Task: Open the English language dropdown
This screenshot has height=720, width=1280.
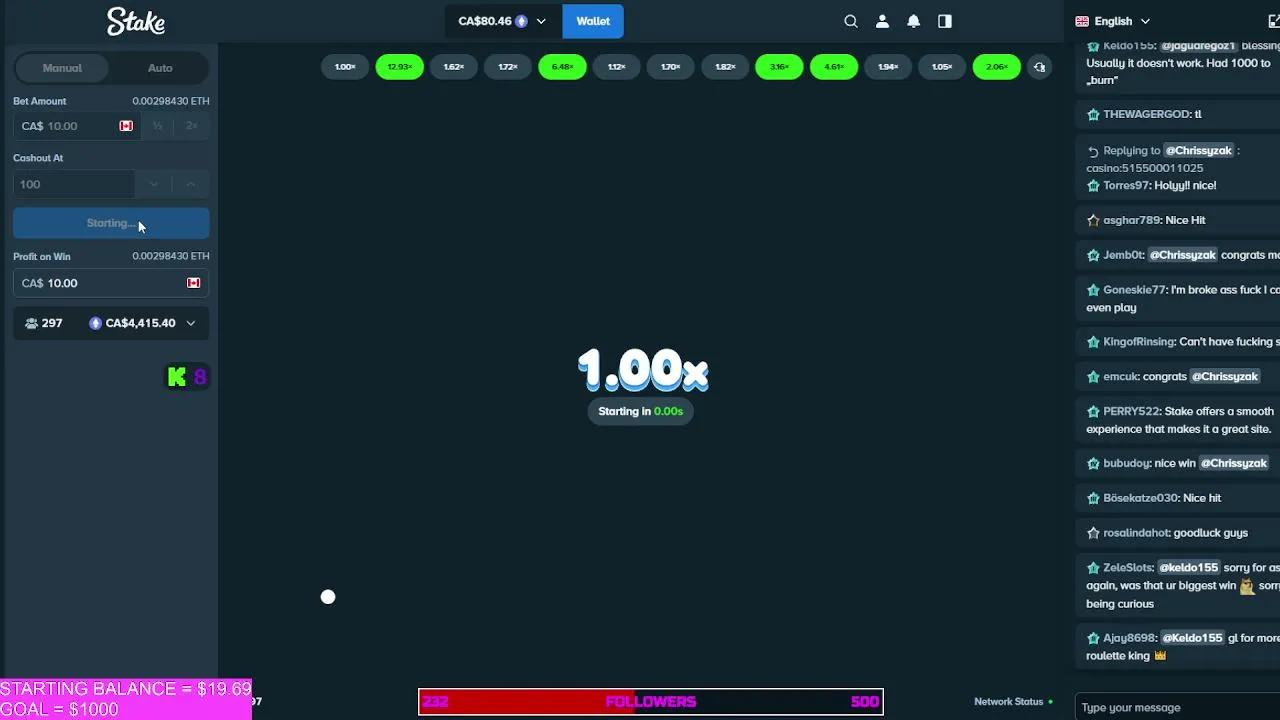Action: point(1113,21)
